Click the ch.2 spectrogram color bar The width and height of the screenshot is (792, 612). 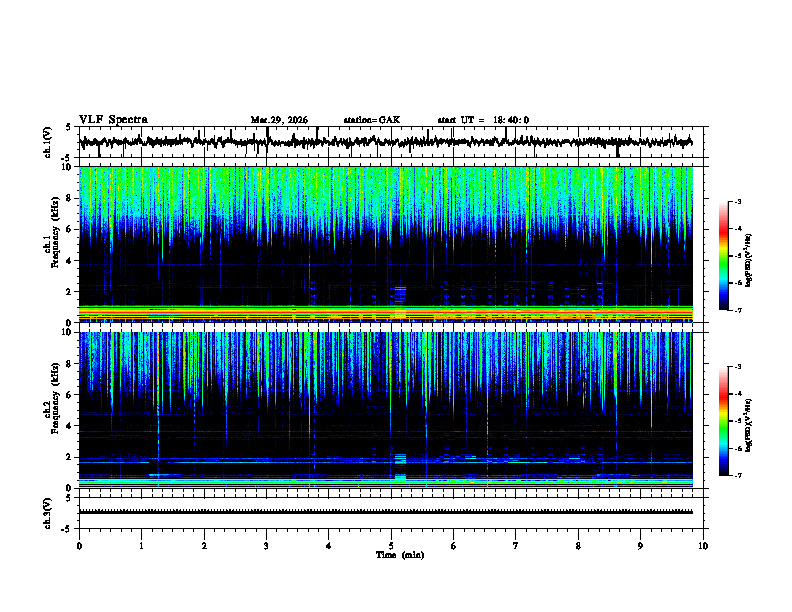[723, 421]
